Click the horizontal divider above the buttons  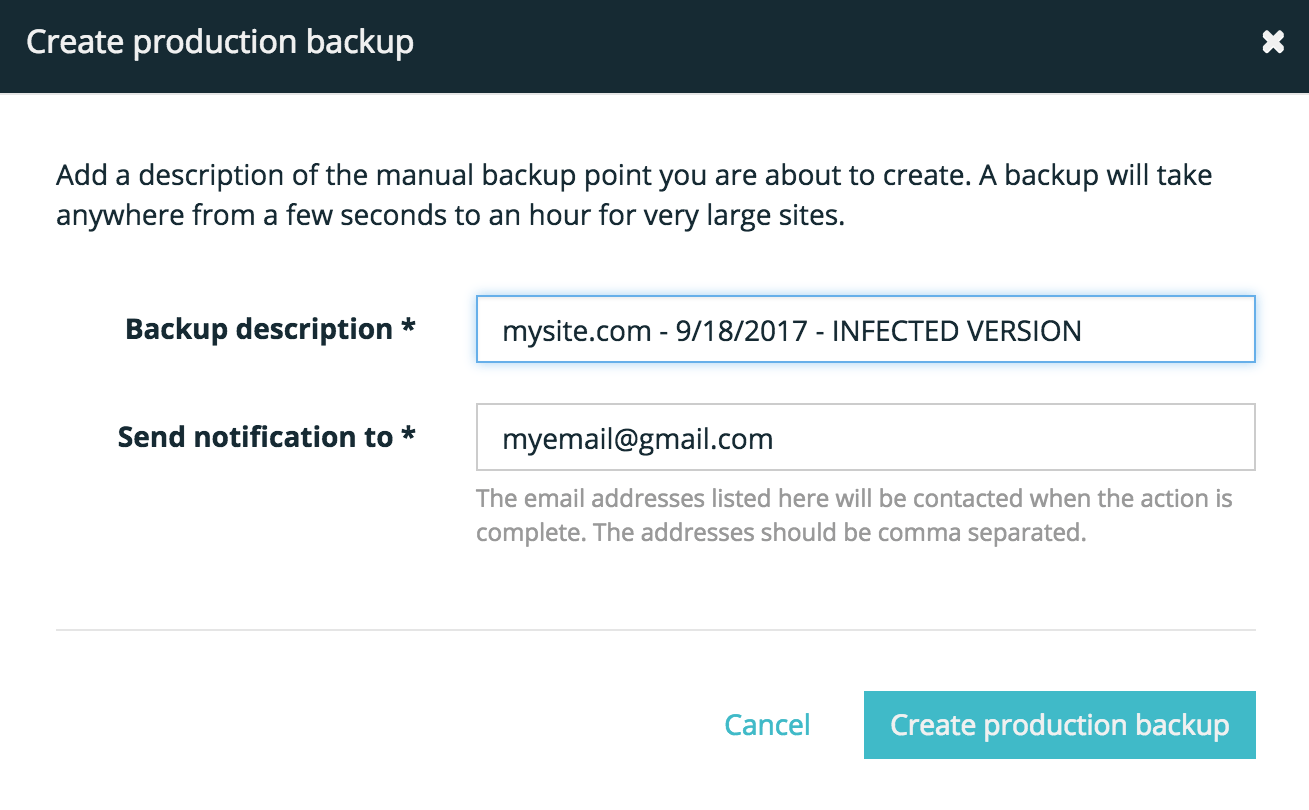(x=655, y=630)
